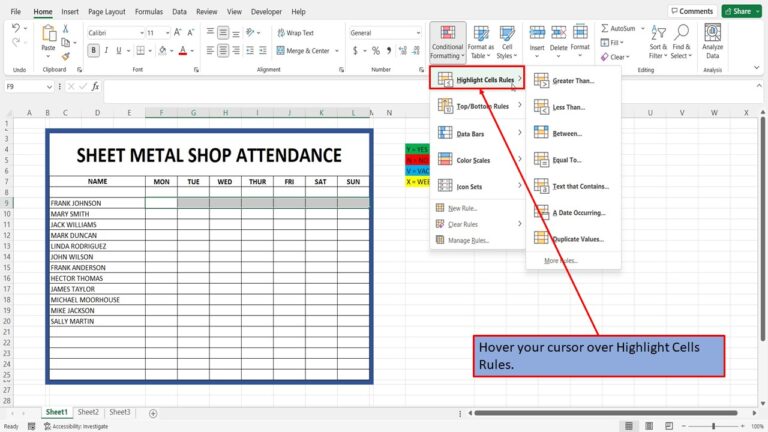Open the File tab
Screen dimensions: 768x432
[16, 11]
